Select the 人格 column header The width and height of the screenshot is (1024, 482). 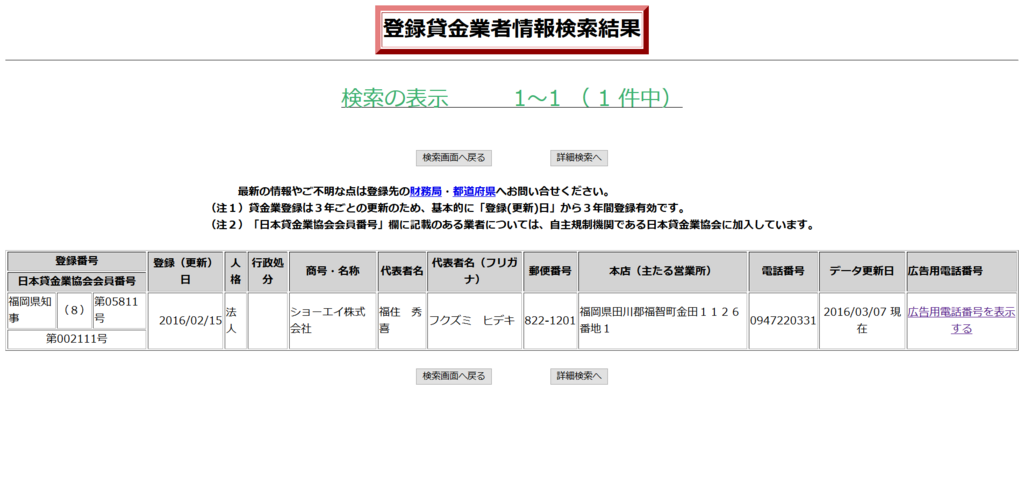point(236,272)
